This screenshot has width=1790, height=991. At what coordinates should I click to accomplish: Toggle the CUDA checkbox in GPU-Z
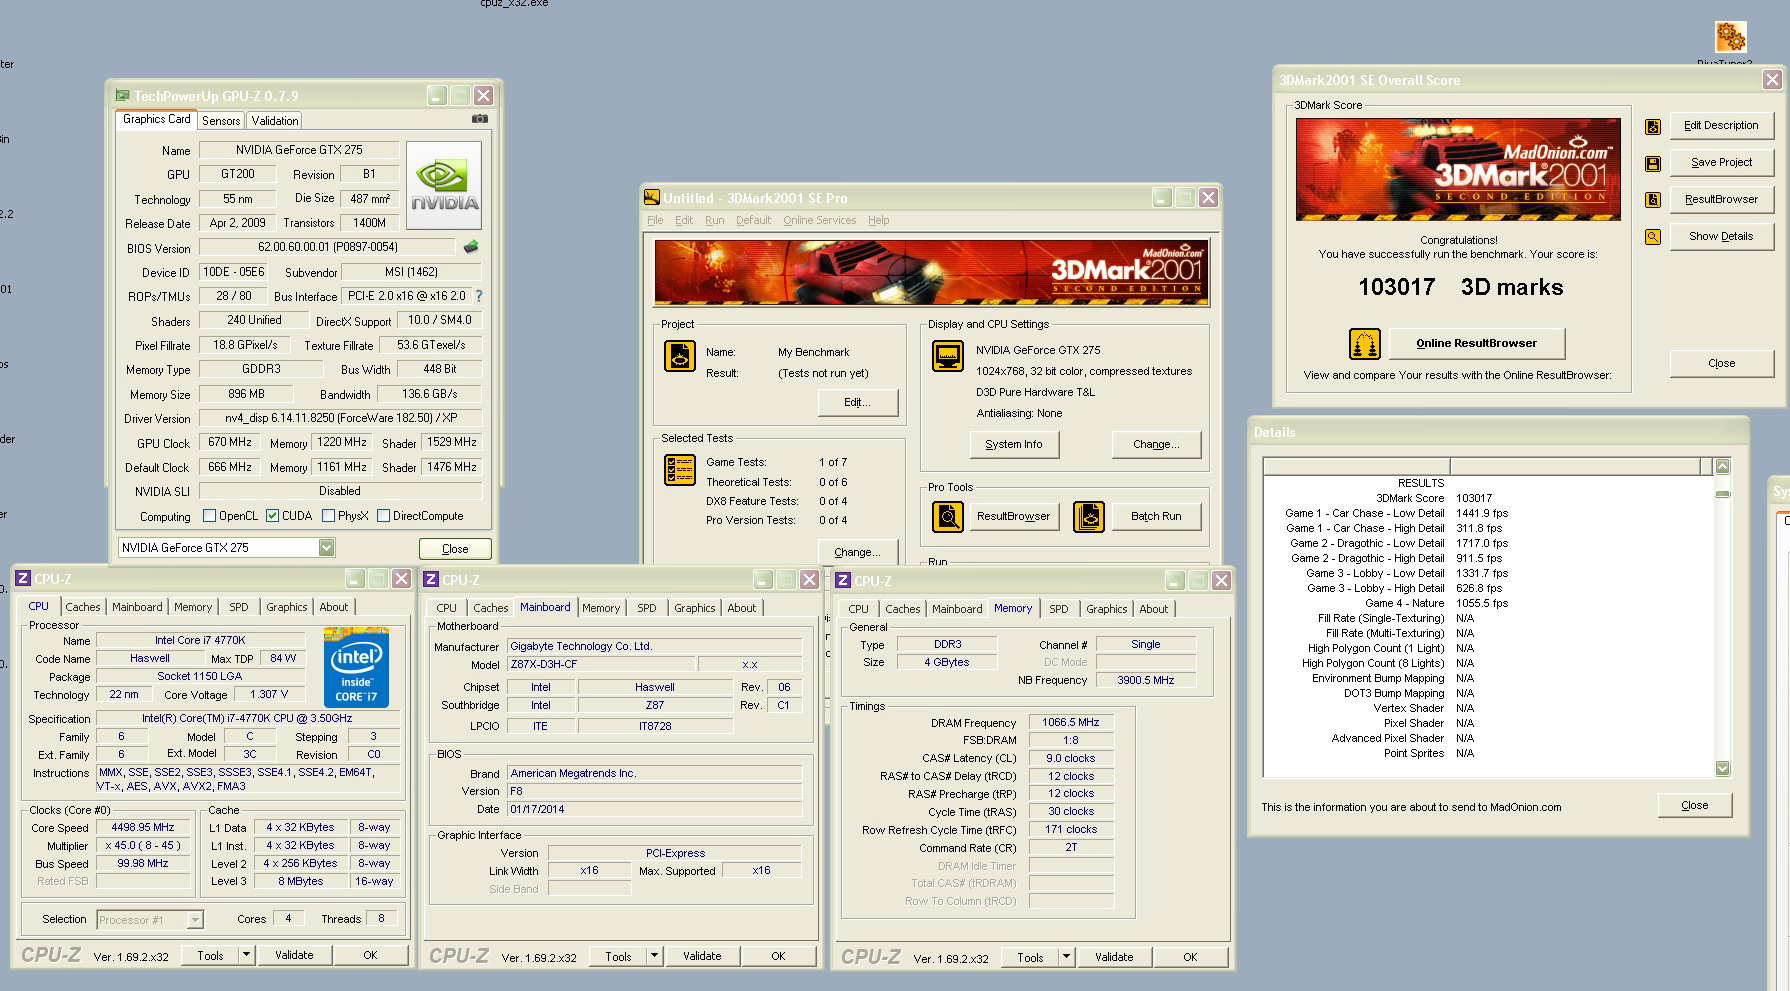pos(272,516)
